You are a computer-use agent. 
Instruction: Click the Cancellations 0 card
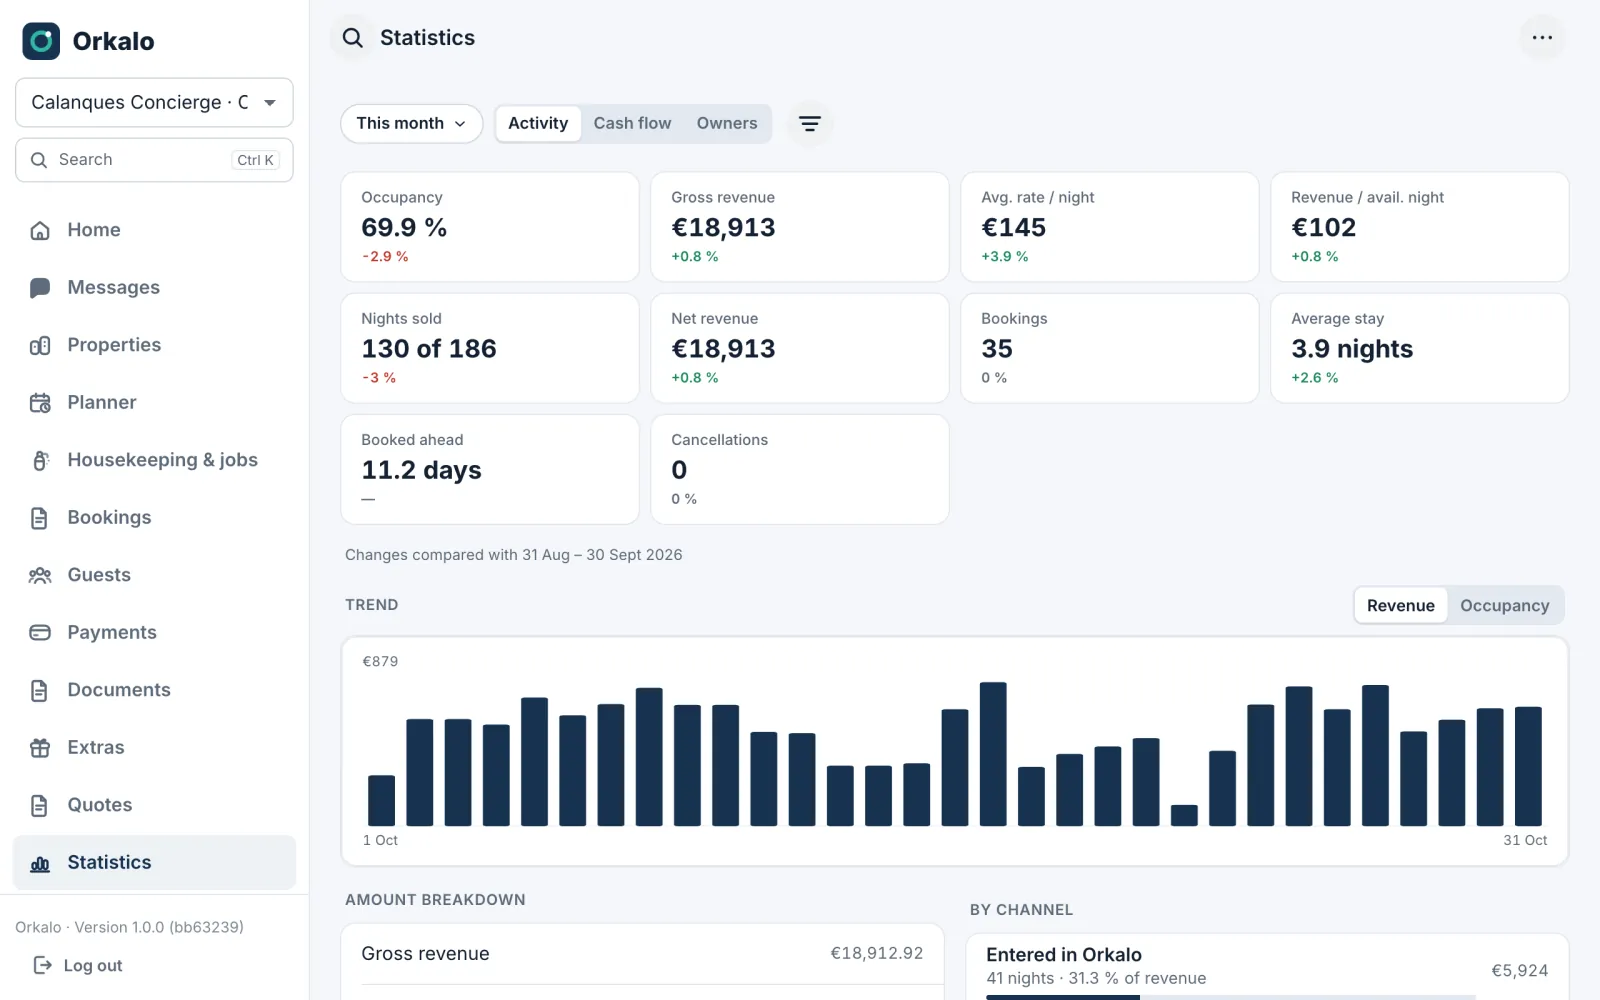coord(800,469)
